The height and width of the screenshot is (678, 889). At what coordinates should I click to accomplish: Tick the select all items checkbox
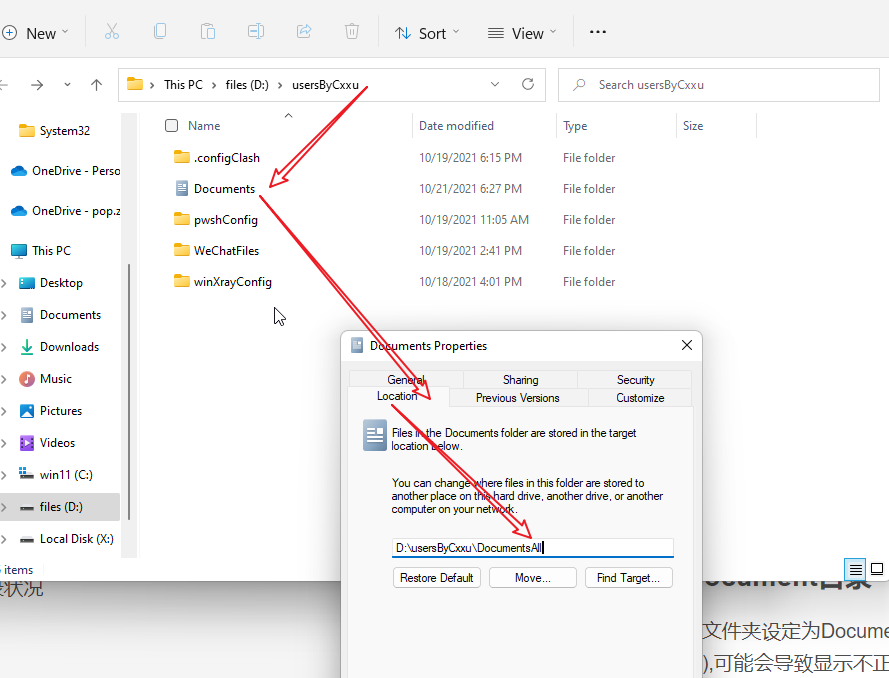pos(171,125)
